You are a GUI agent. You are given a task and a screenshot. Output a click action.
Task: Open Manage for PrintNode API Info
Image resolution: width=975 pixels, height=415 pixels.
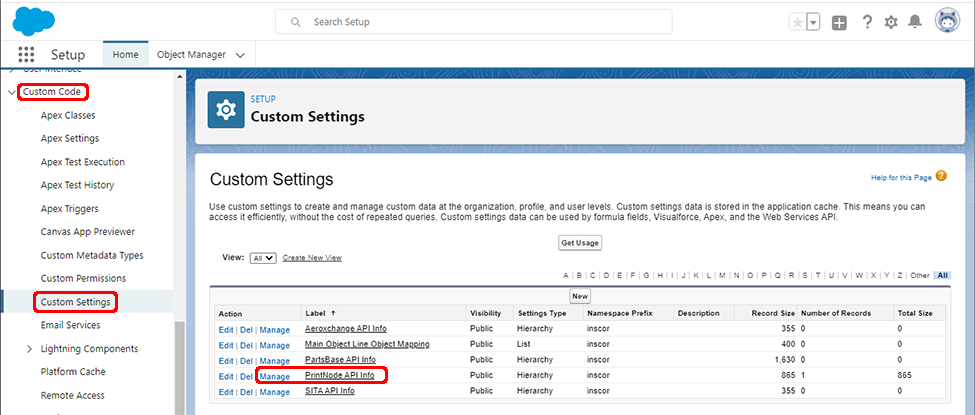[274, 376]
